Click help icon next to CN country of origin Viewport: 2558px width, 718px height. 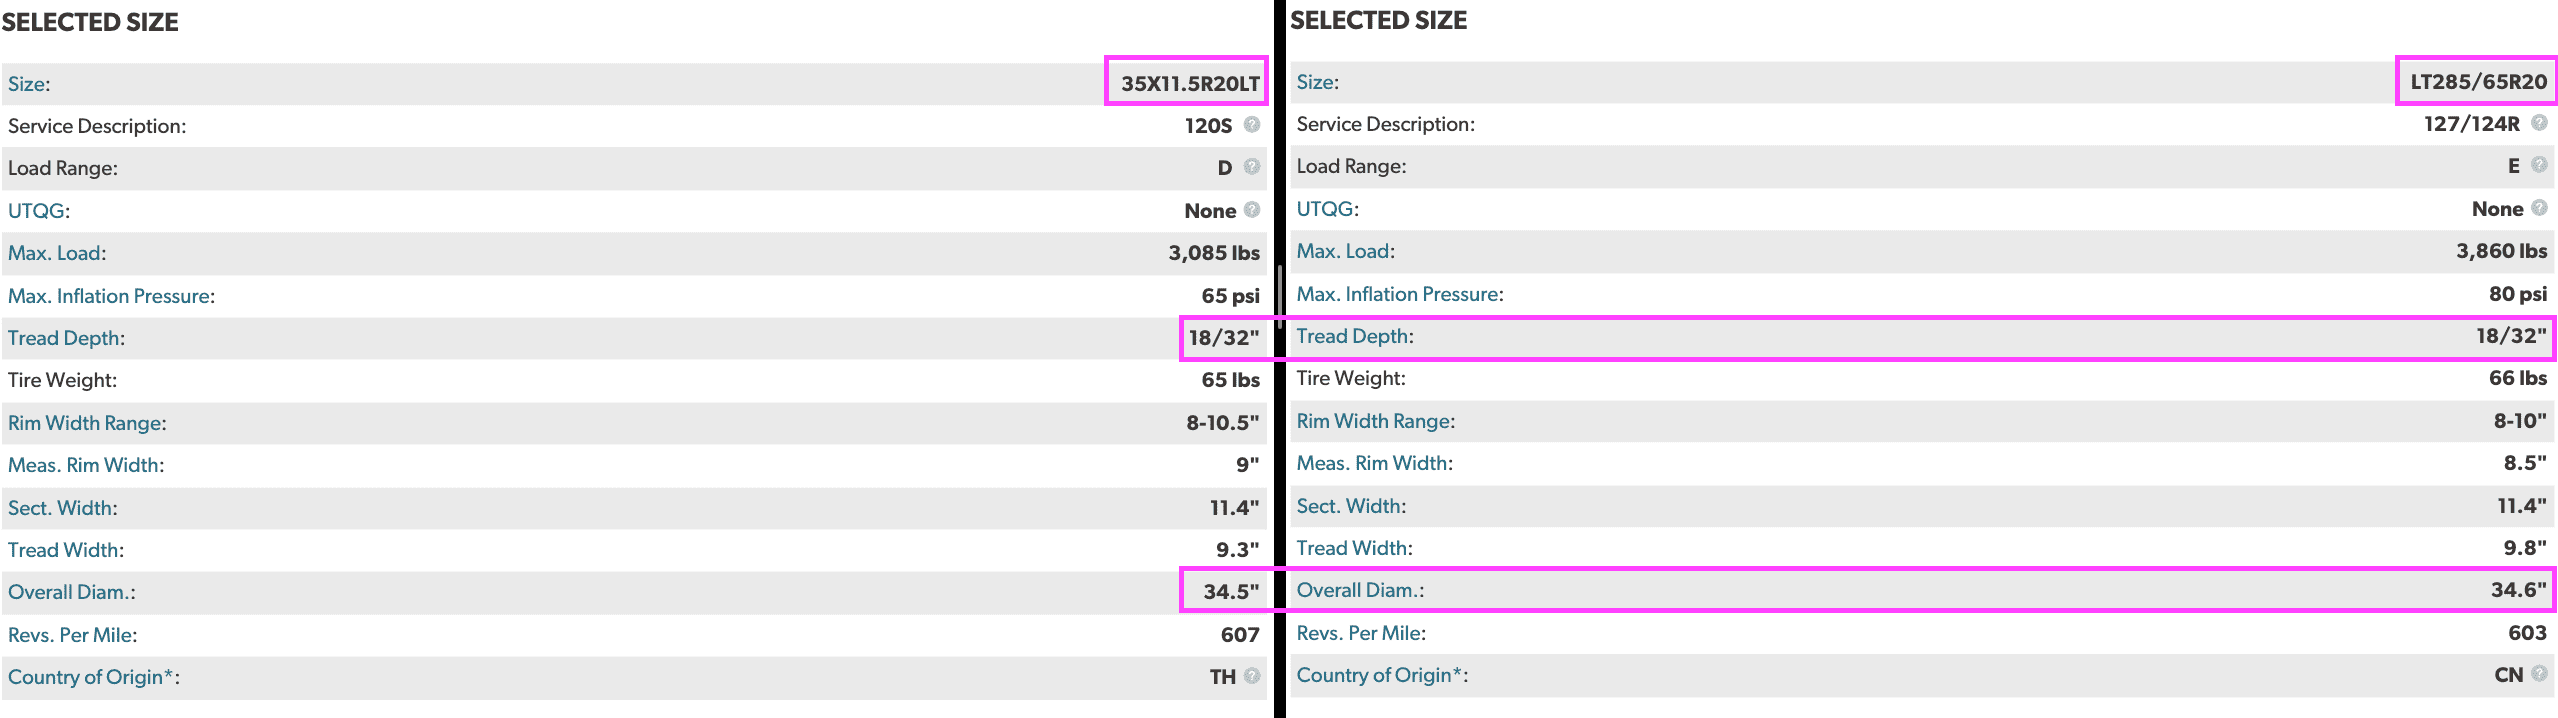click(x=2538, y=674)
